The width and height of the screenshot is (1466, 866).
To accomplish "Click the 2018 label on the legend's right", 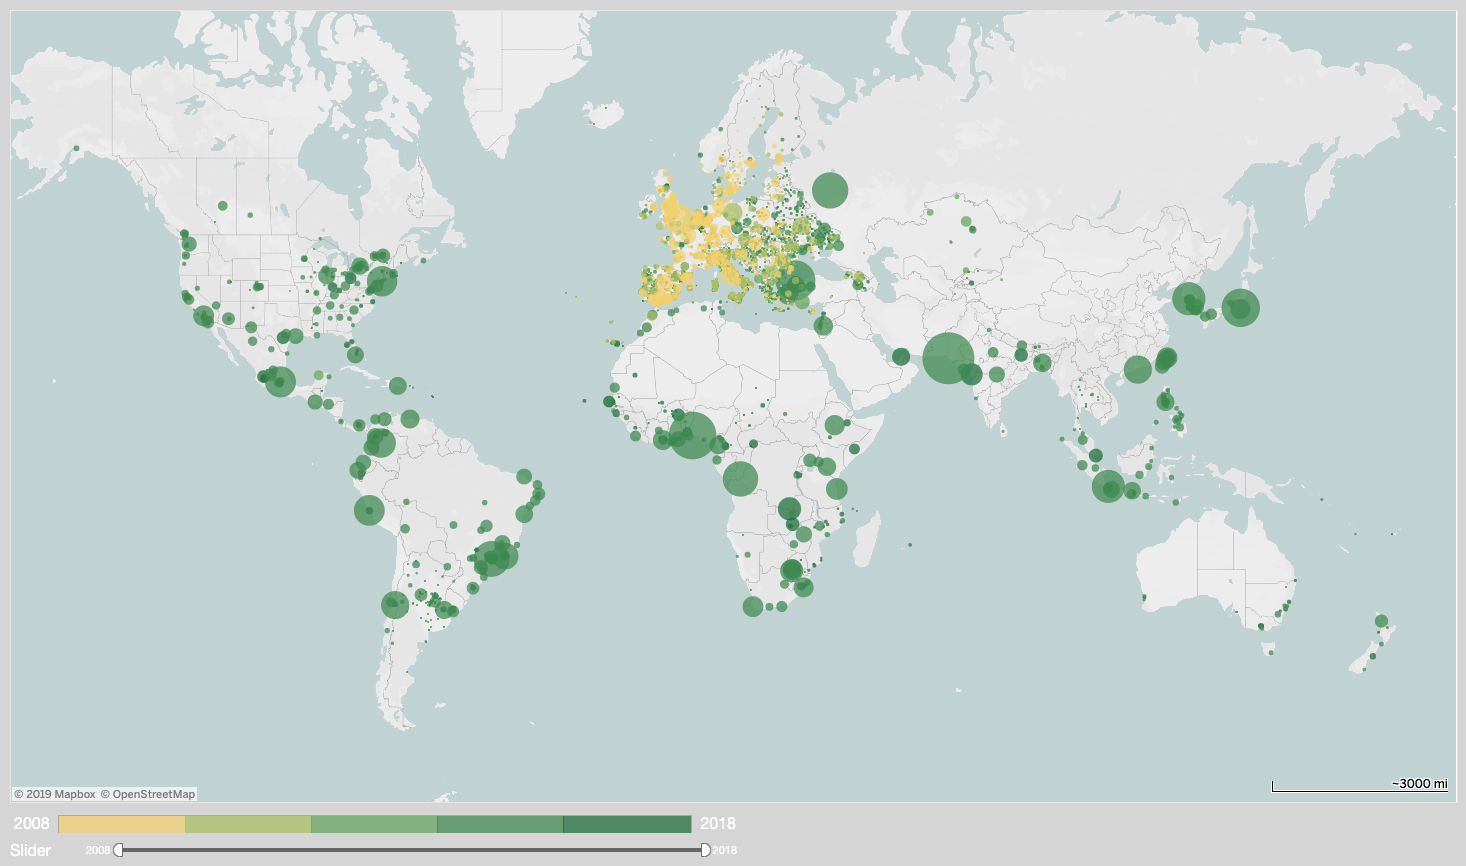I will pyautogui.click(x=718, y=824).
